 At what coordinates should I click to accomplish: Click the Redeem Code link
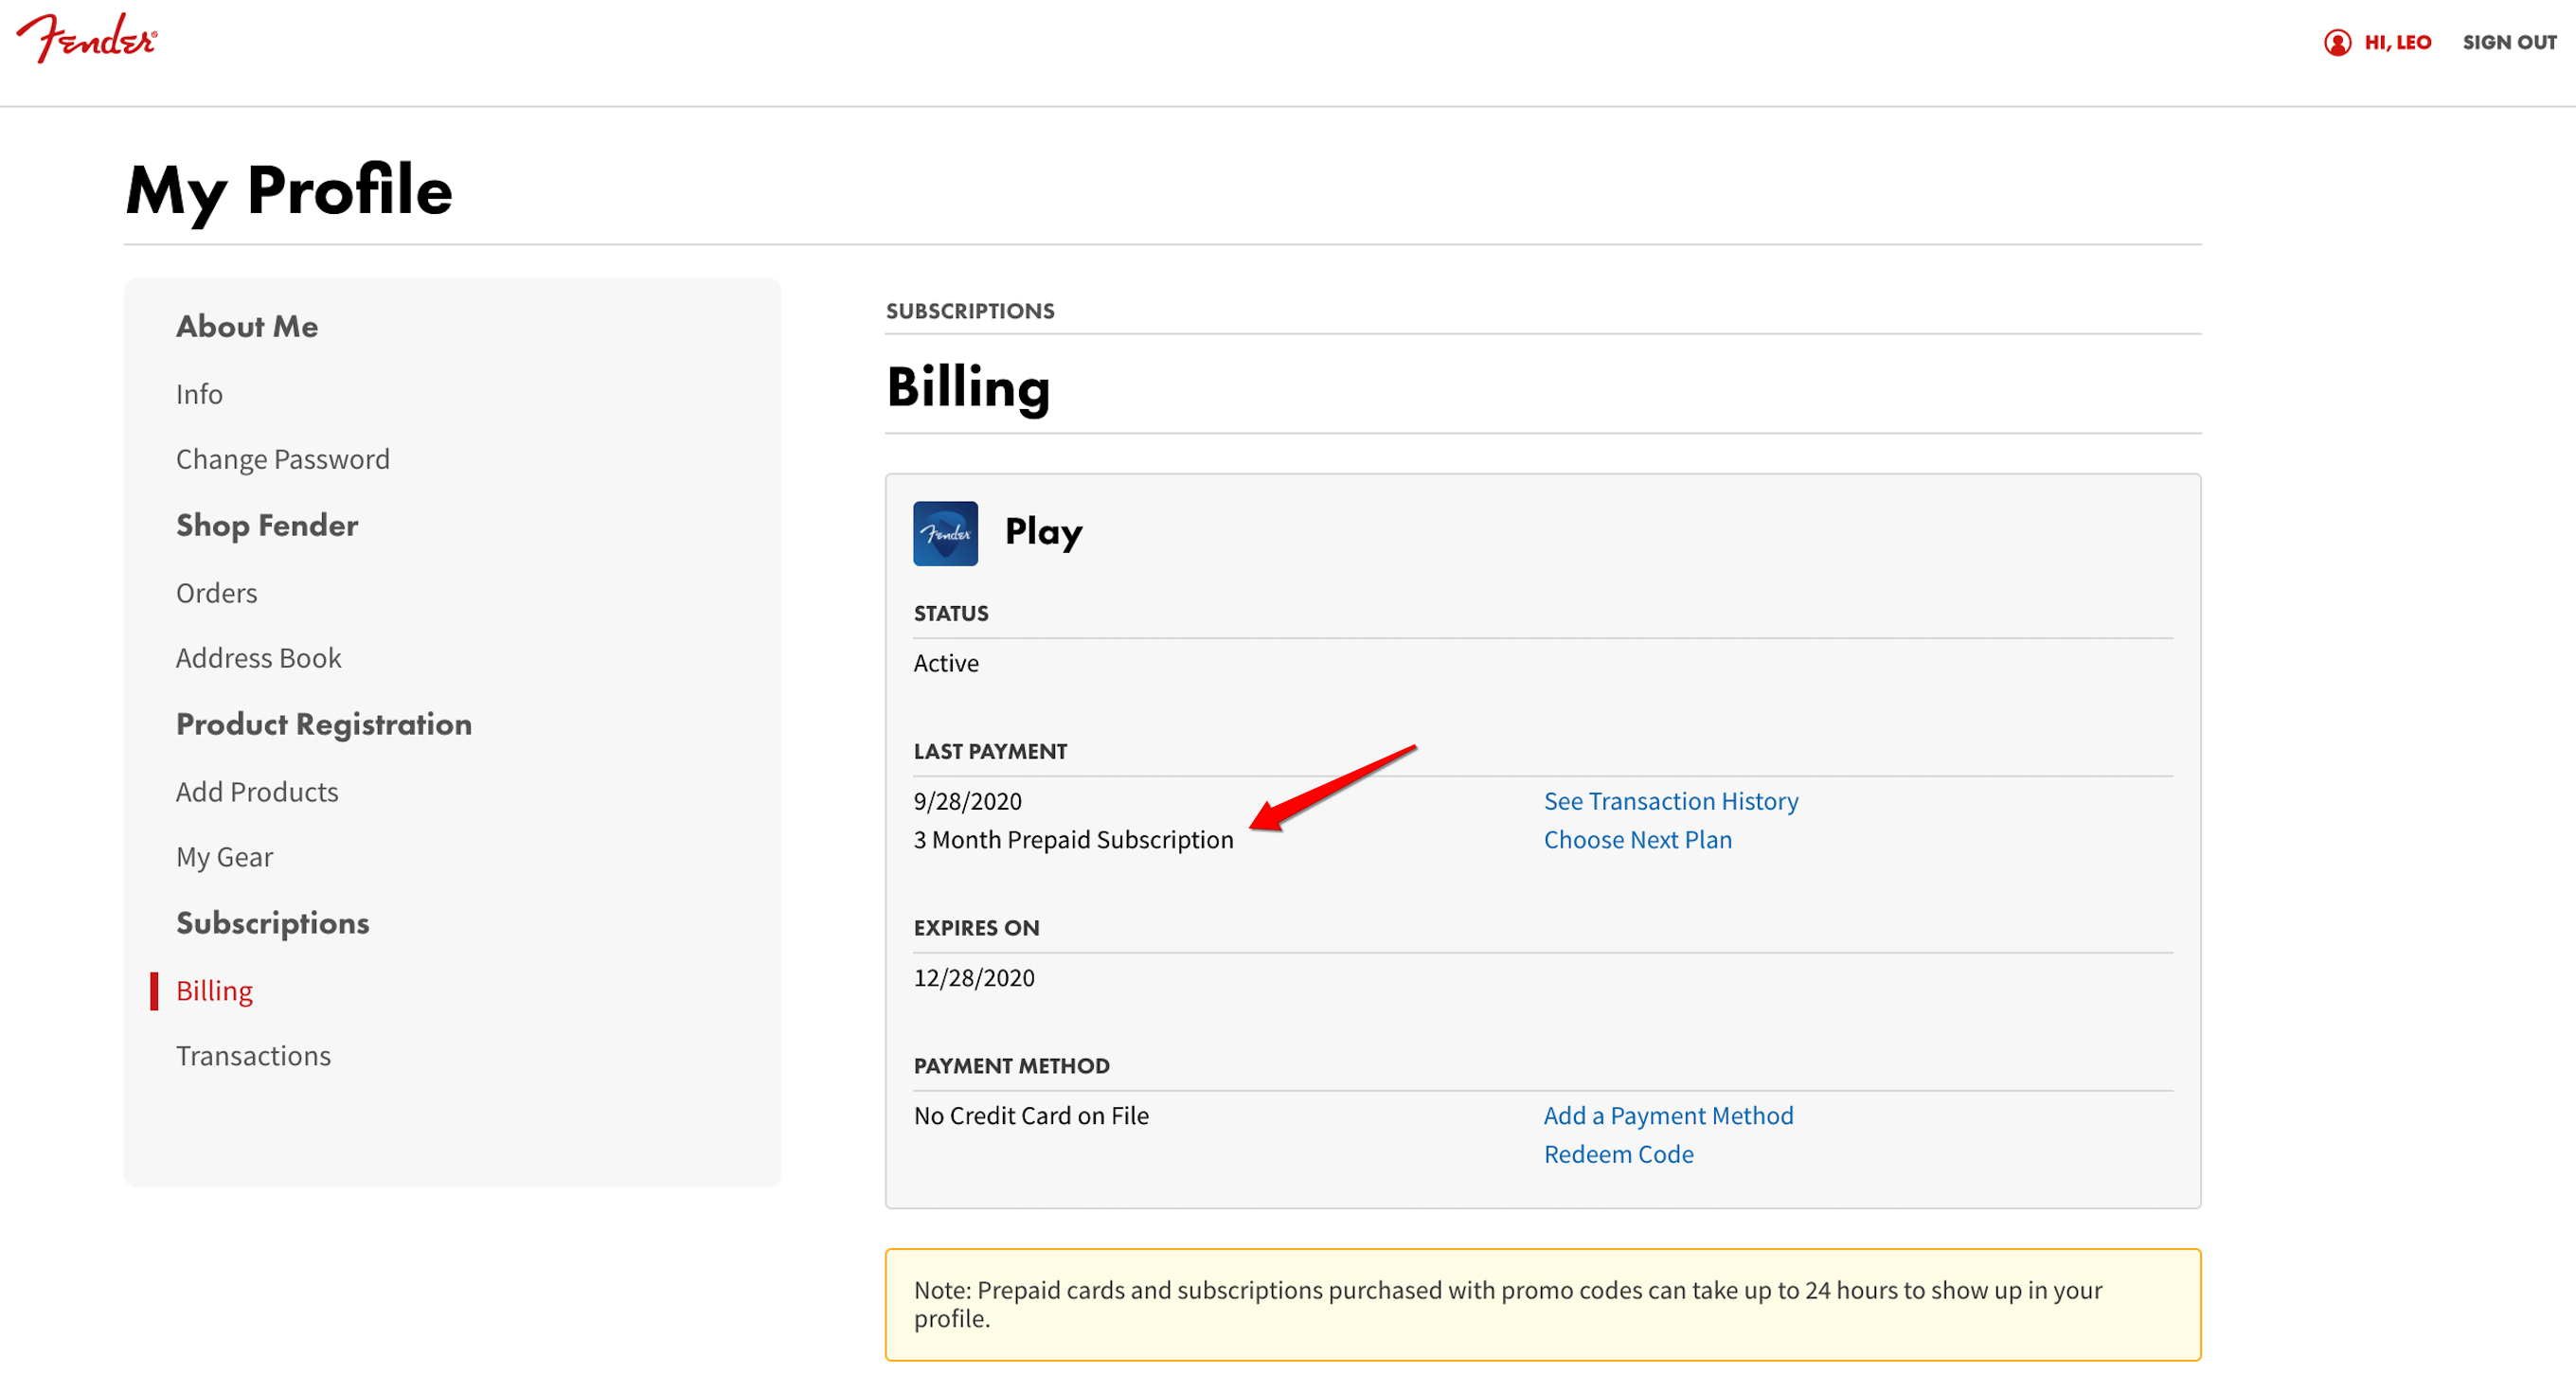pyautogui.click(x=1618, y=1154)
